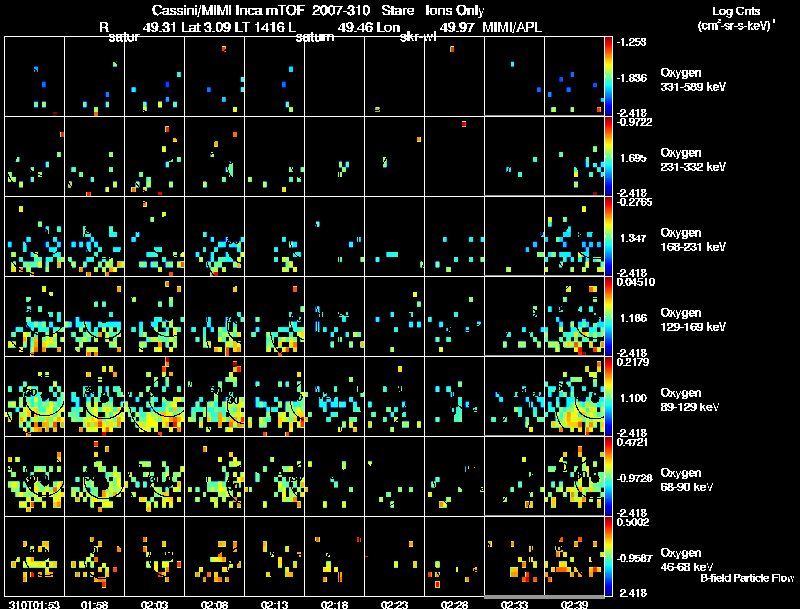Image resolution: width=800 pixels, height=609 pixels.
Task: Click the colorbar beside Oxygen 46-68 keV
Action: point(608,556)
